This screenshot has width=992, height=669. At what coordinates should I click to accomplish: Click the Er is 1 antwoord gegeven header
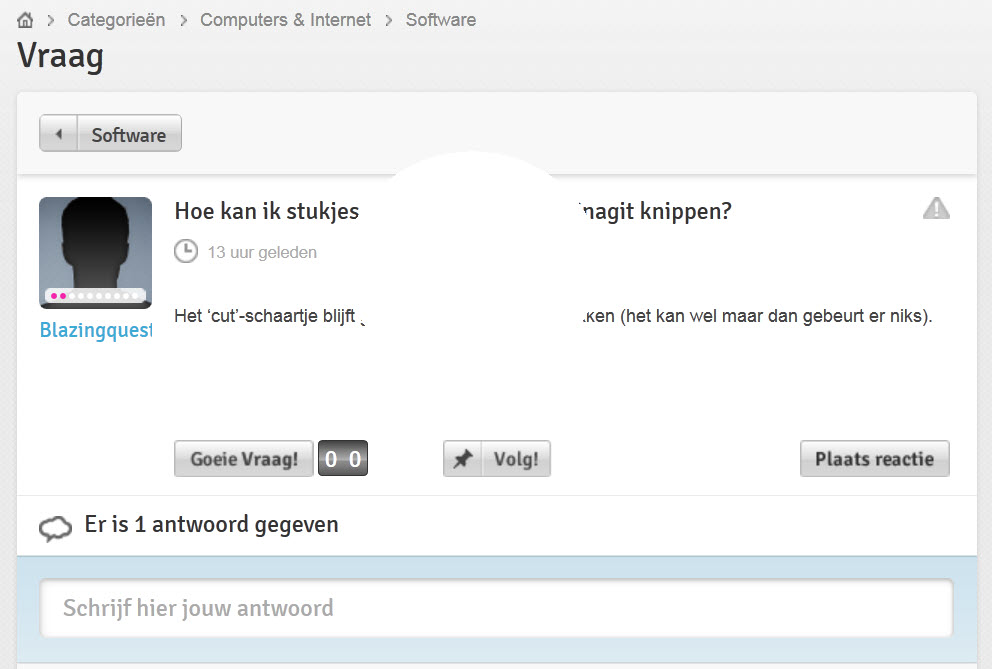[x=209, y=524]
